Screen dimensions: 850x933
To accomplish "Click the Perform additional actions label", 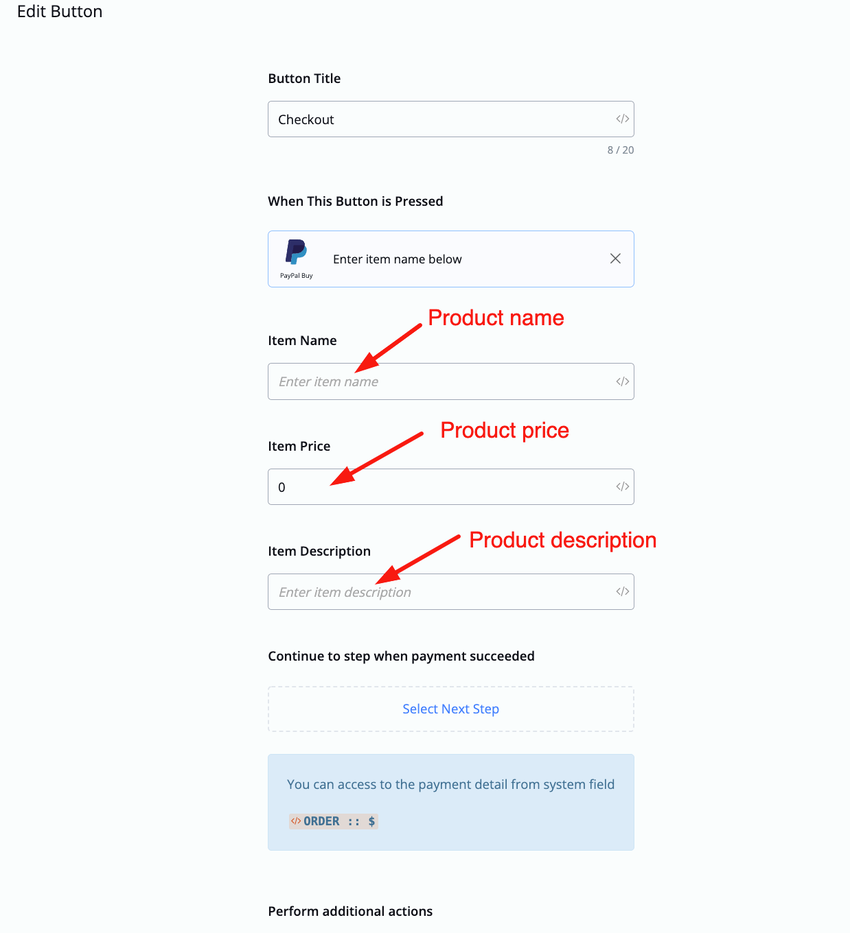I will [350, 911].
